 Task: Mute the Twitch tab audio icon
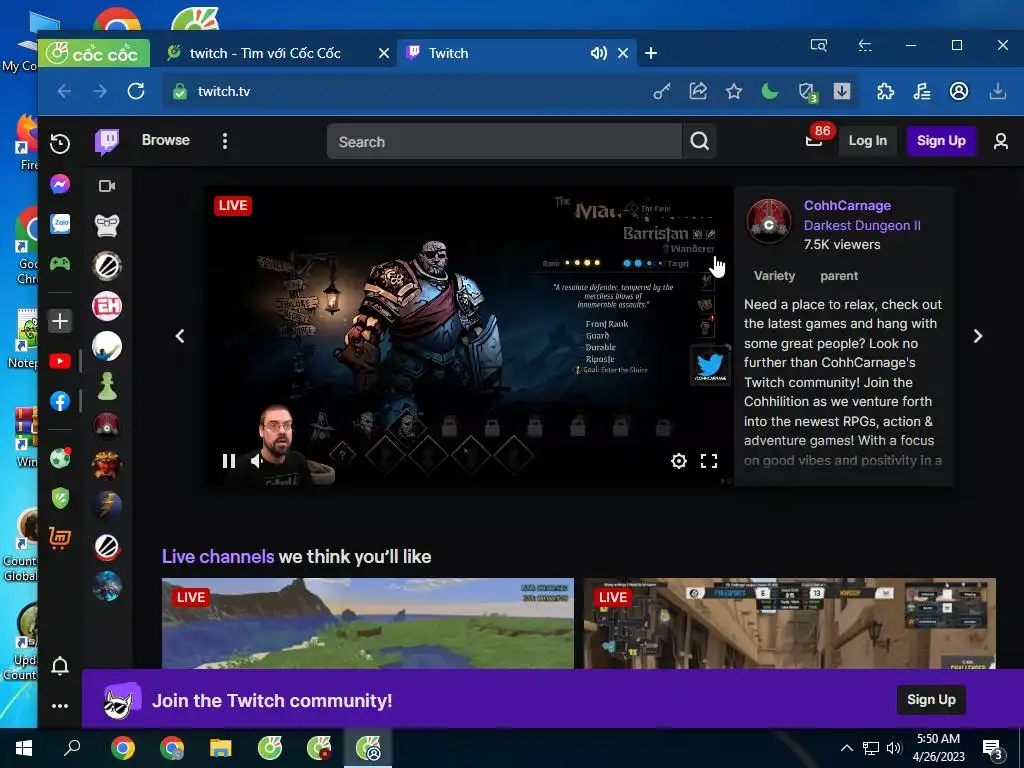coord(598,53)
